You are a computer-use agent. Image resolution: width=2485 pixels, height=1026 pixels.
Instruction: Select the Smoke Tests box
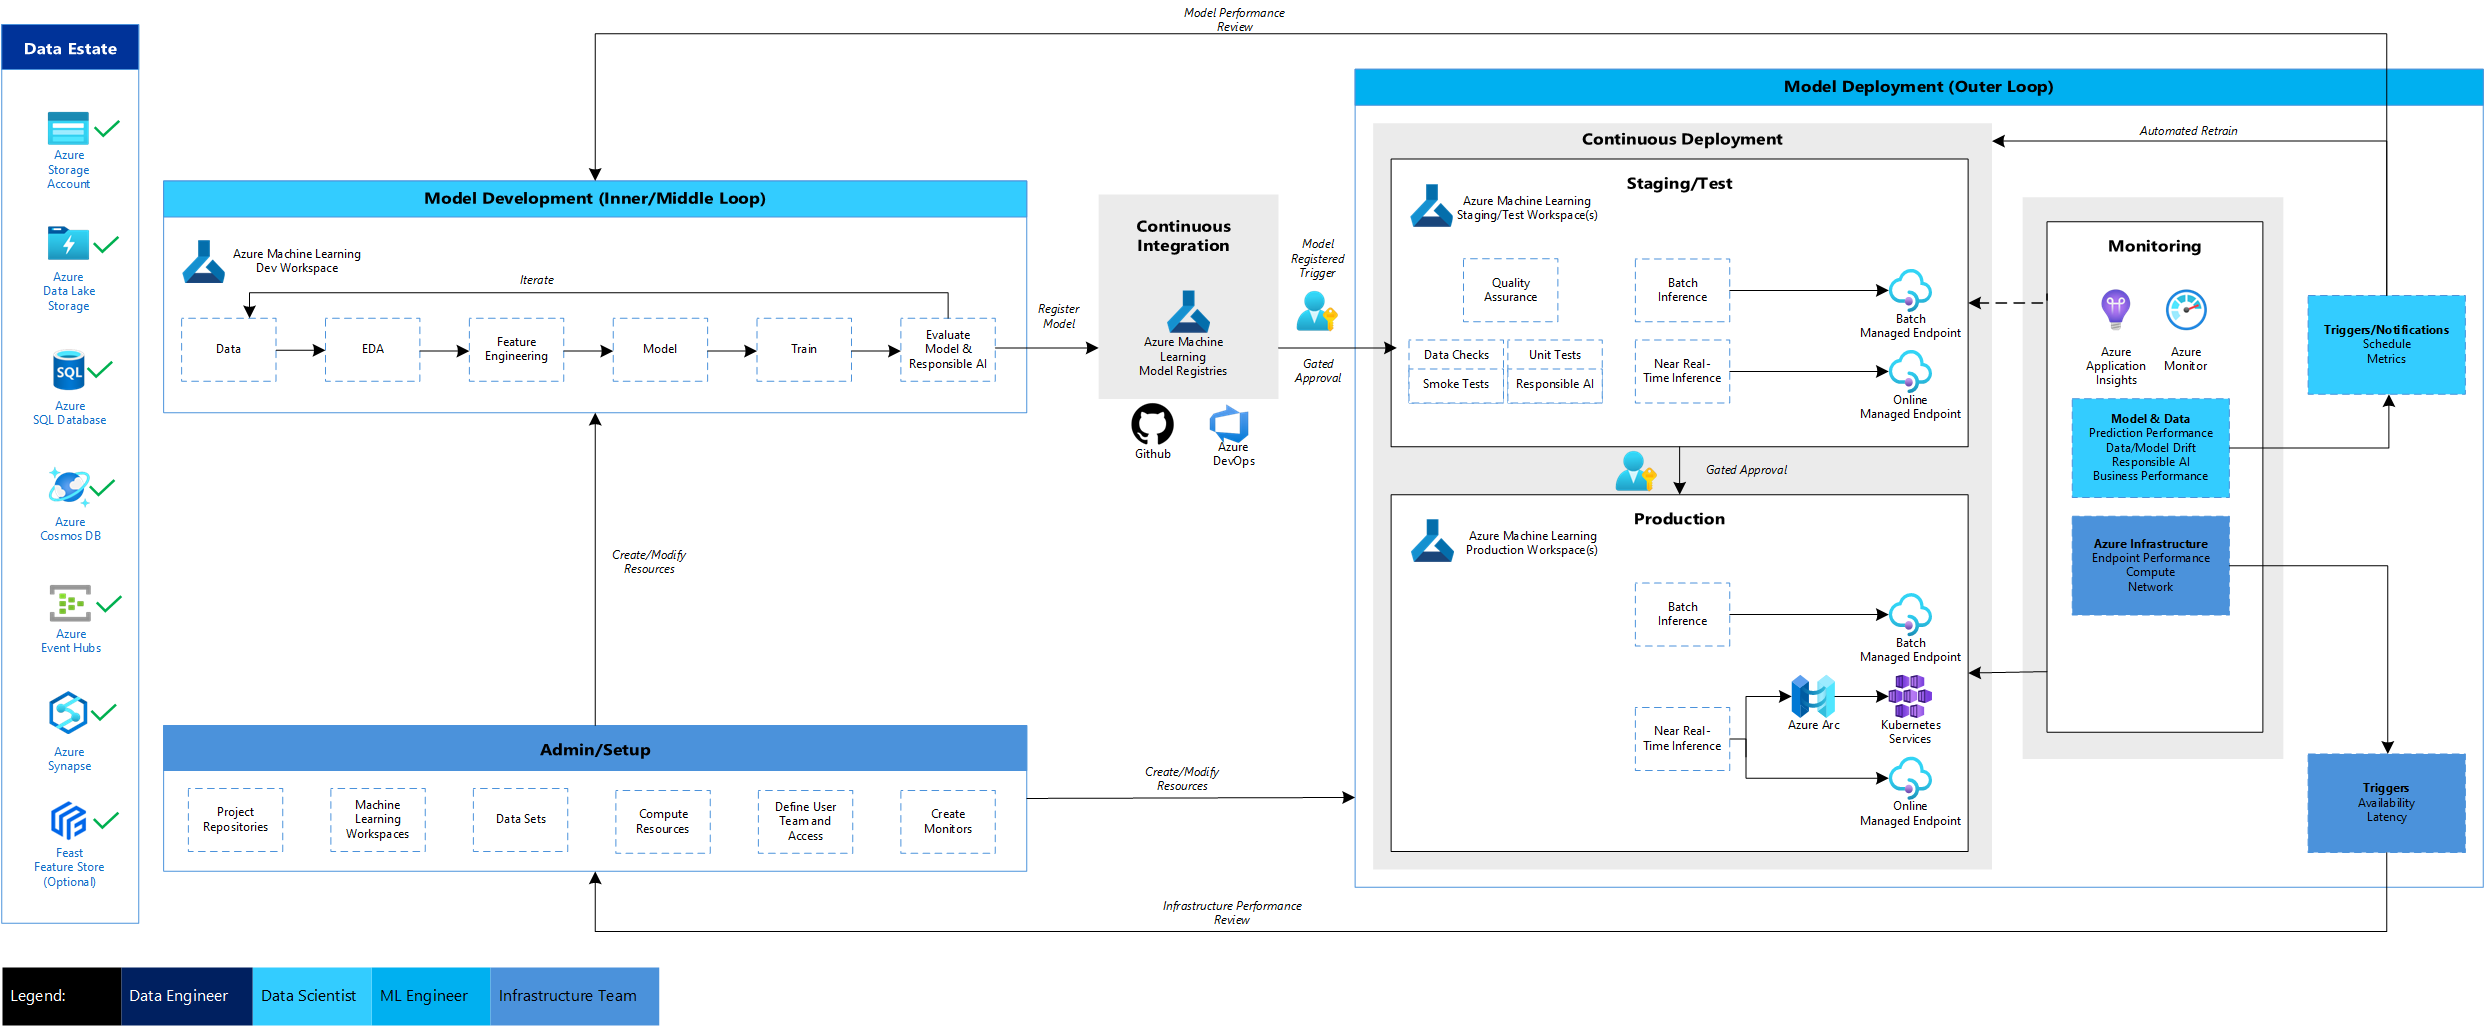[x=1456, y=386]
